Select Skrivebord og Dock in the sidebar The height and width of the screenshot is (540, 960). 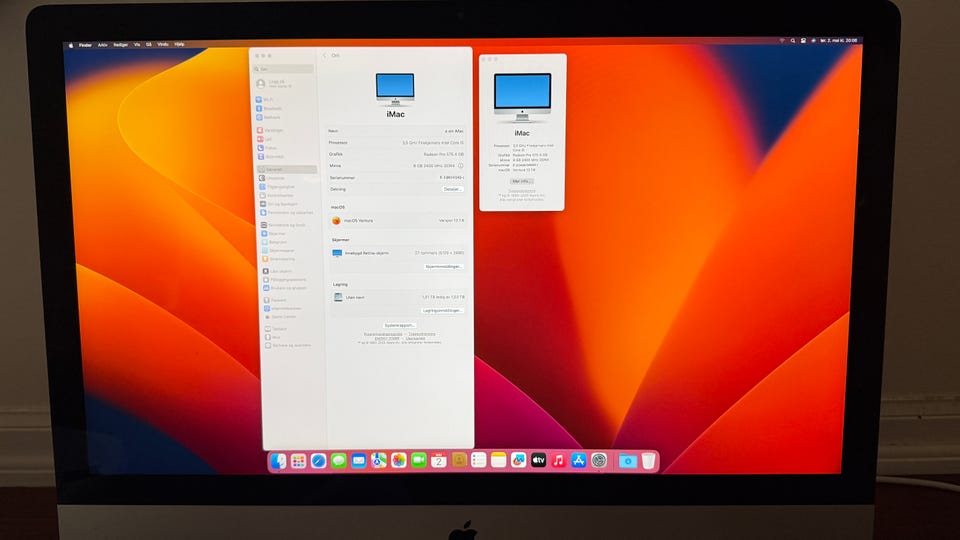coord(283,225)
